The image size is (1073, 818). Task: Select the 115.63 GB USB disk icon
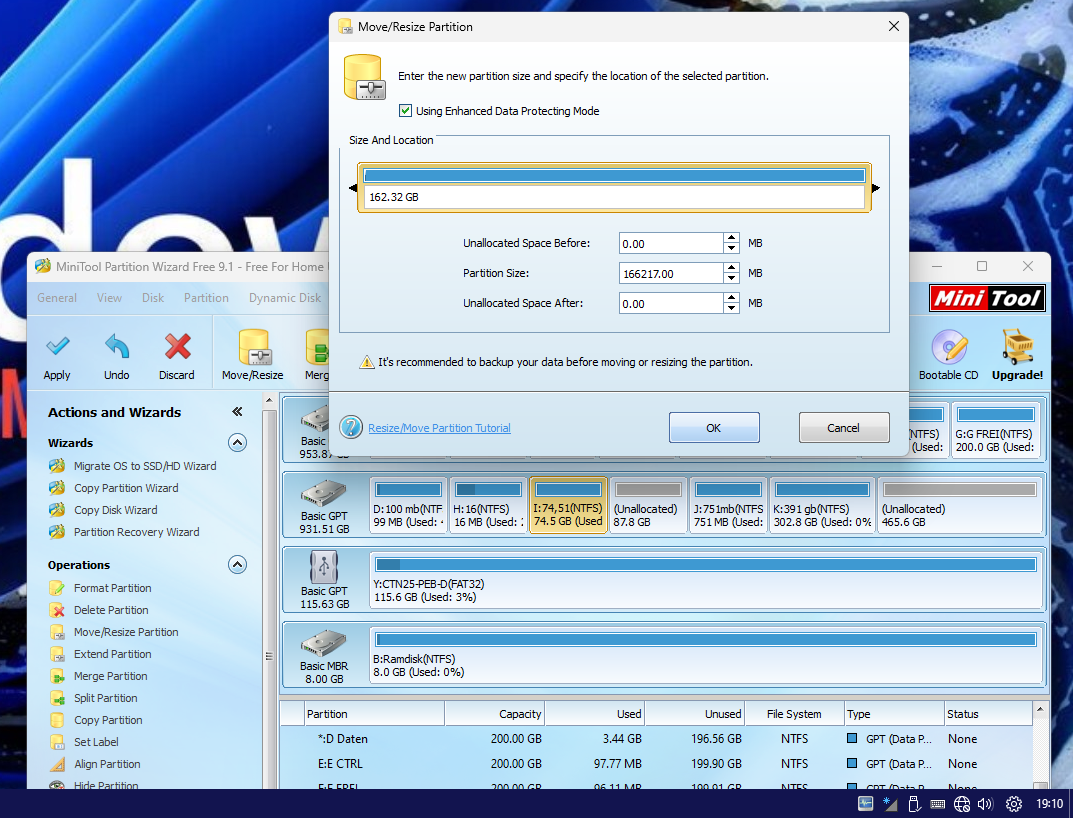click(324, 567)
